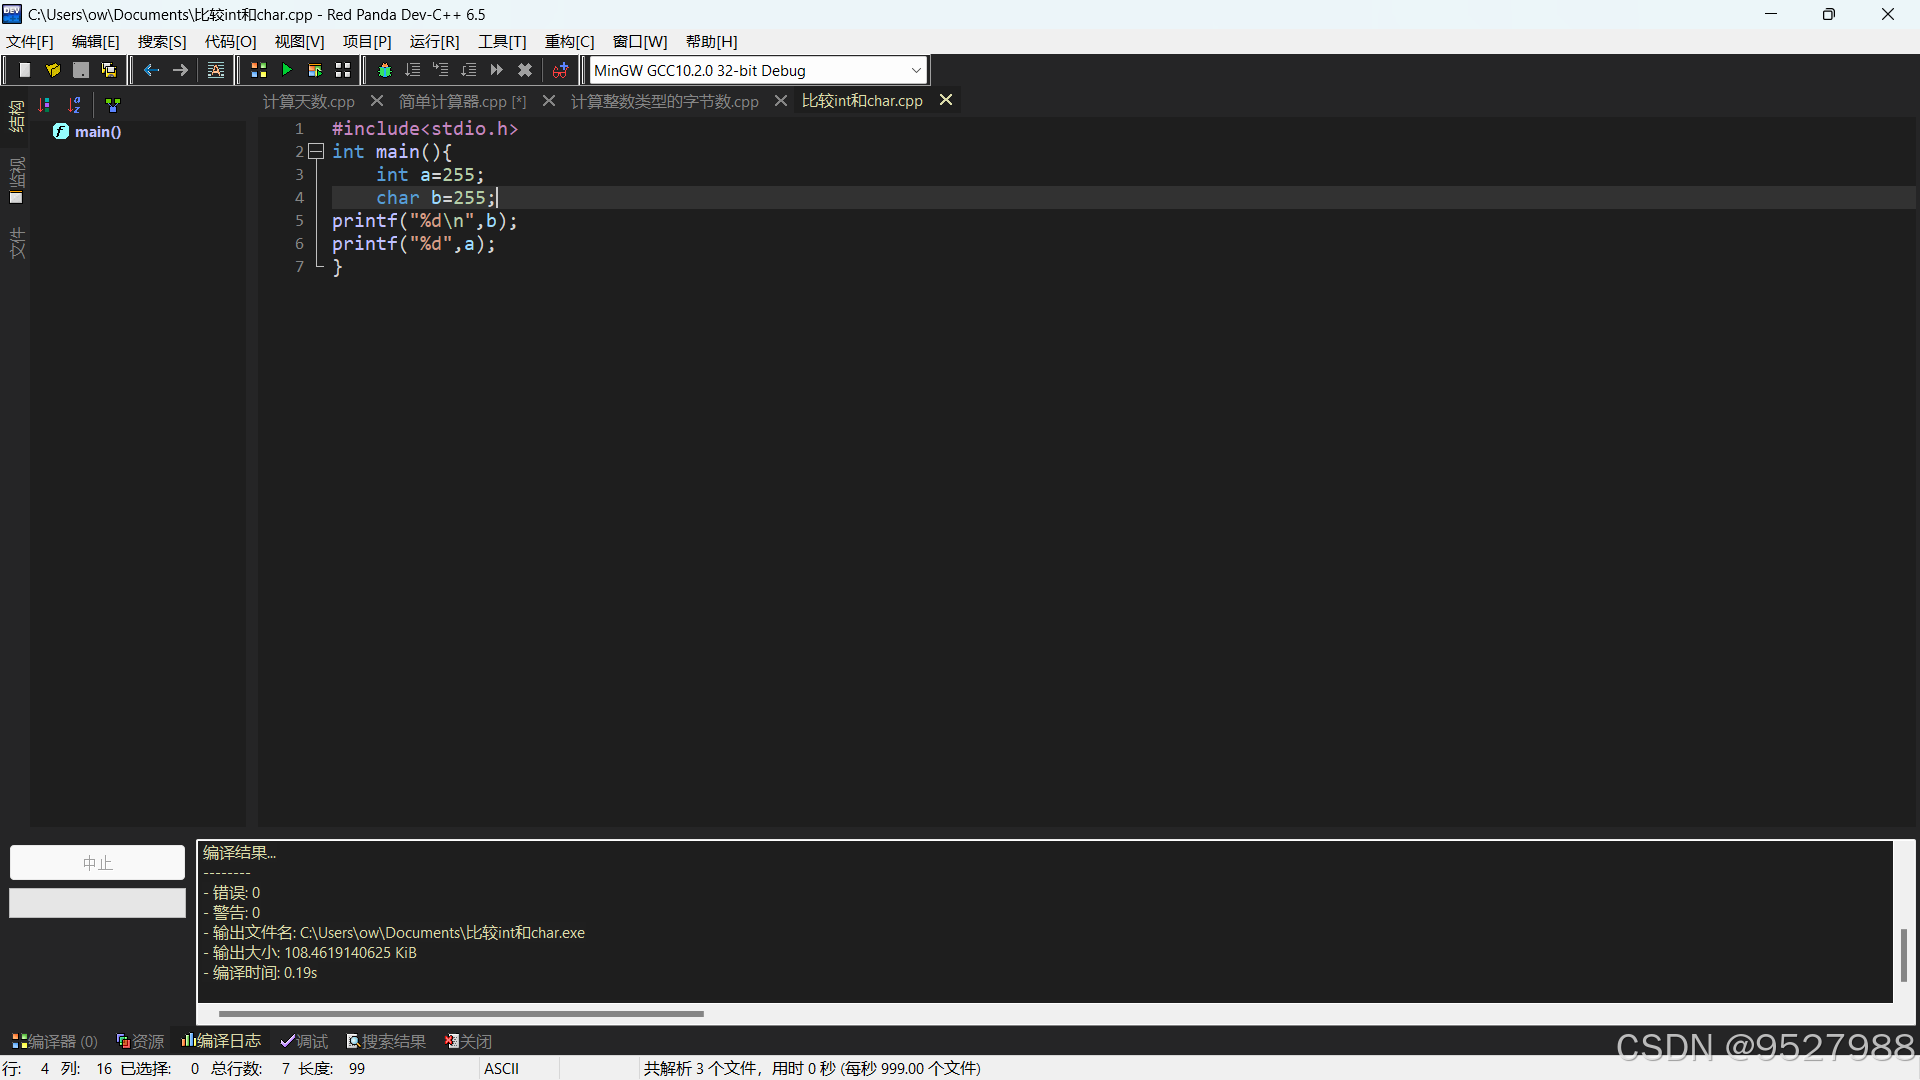This screenshot has width=1920, height=1080.
Task: Click the Reformat Code toolbar icon
Action: [216, 70]
